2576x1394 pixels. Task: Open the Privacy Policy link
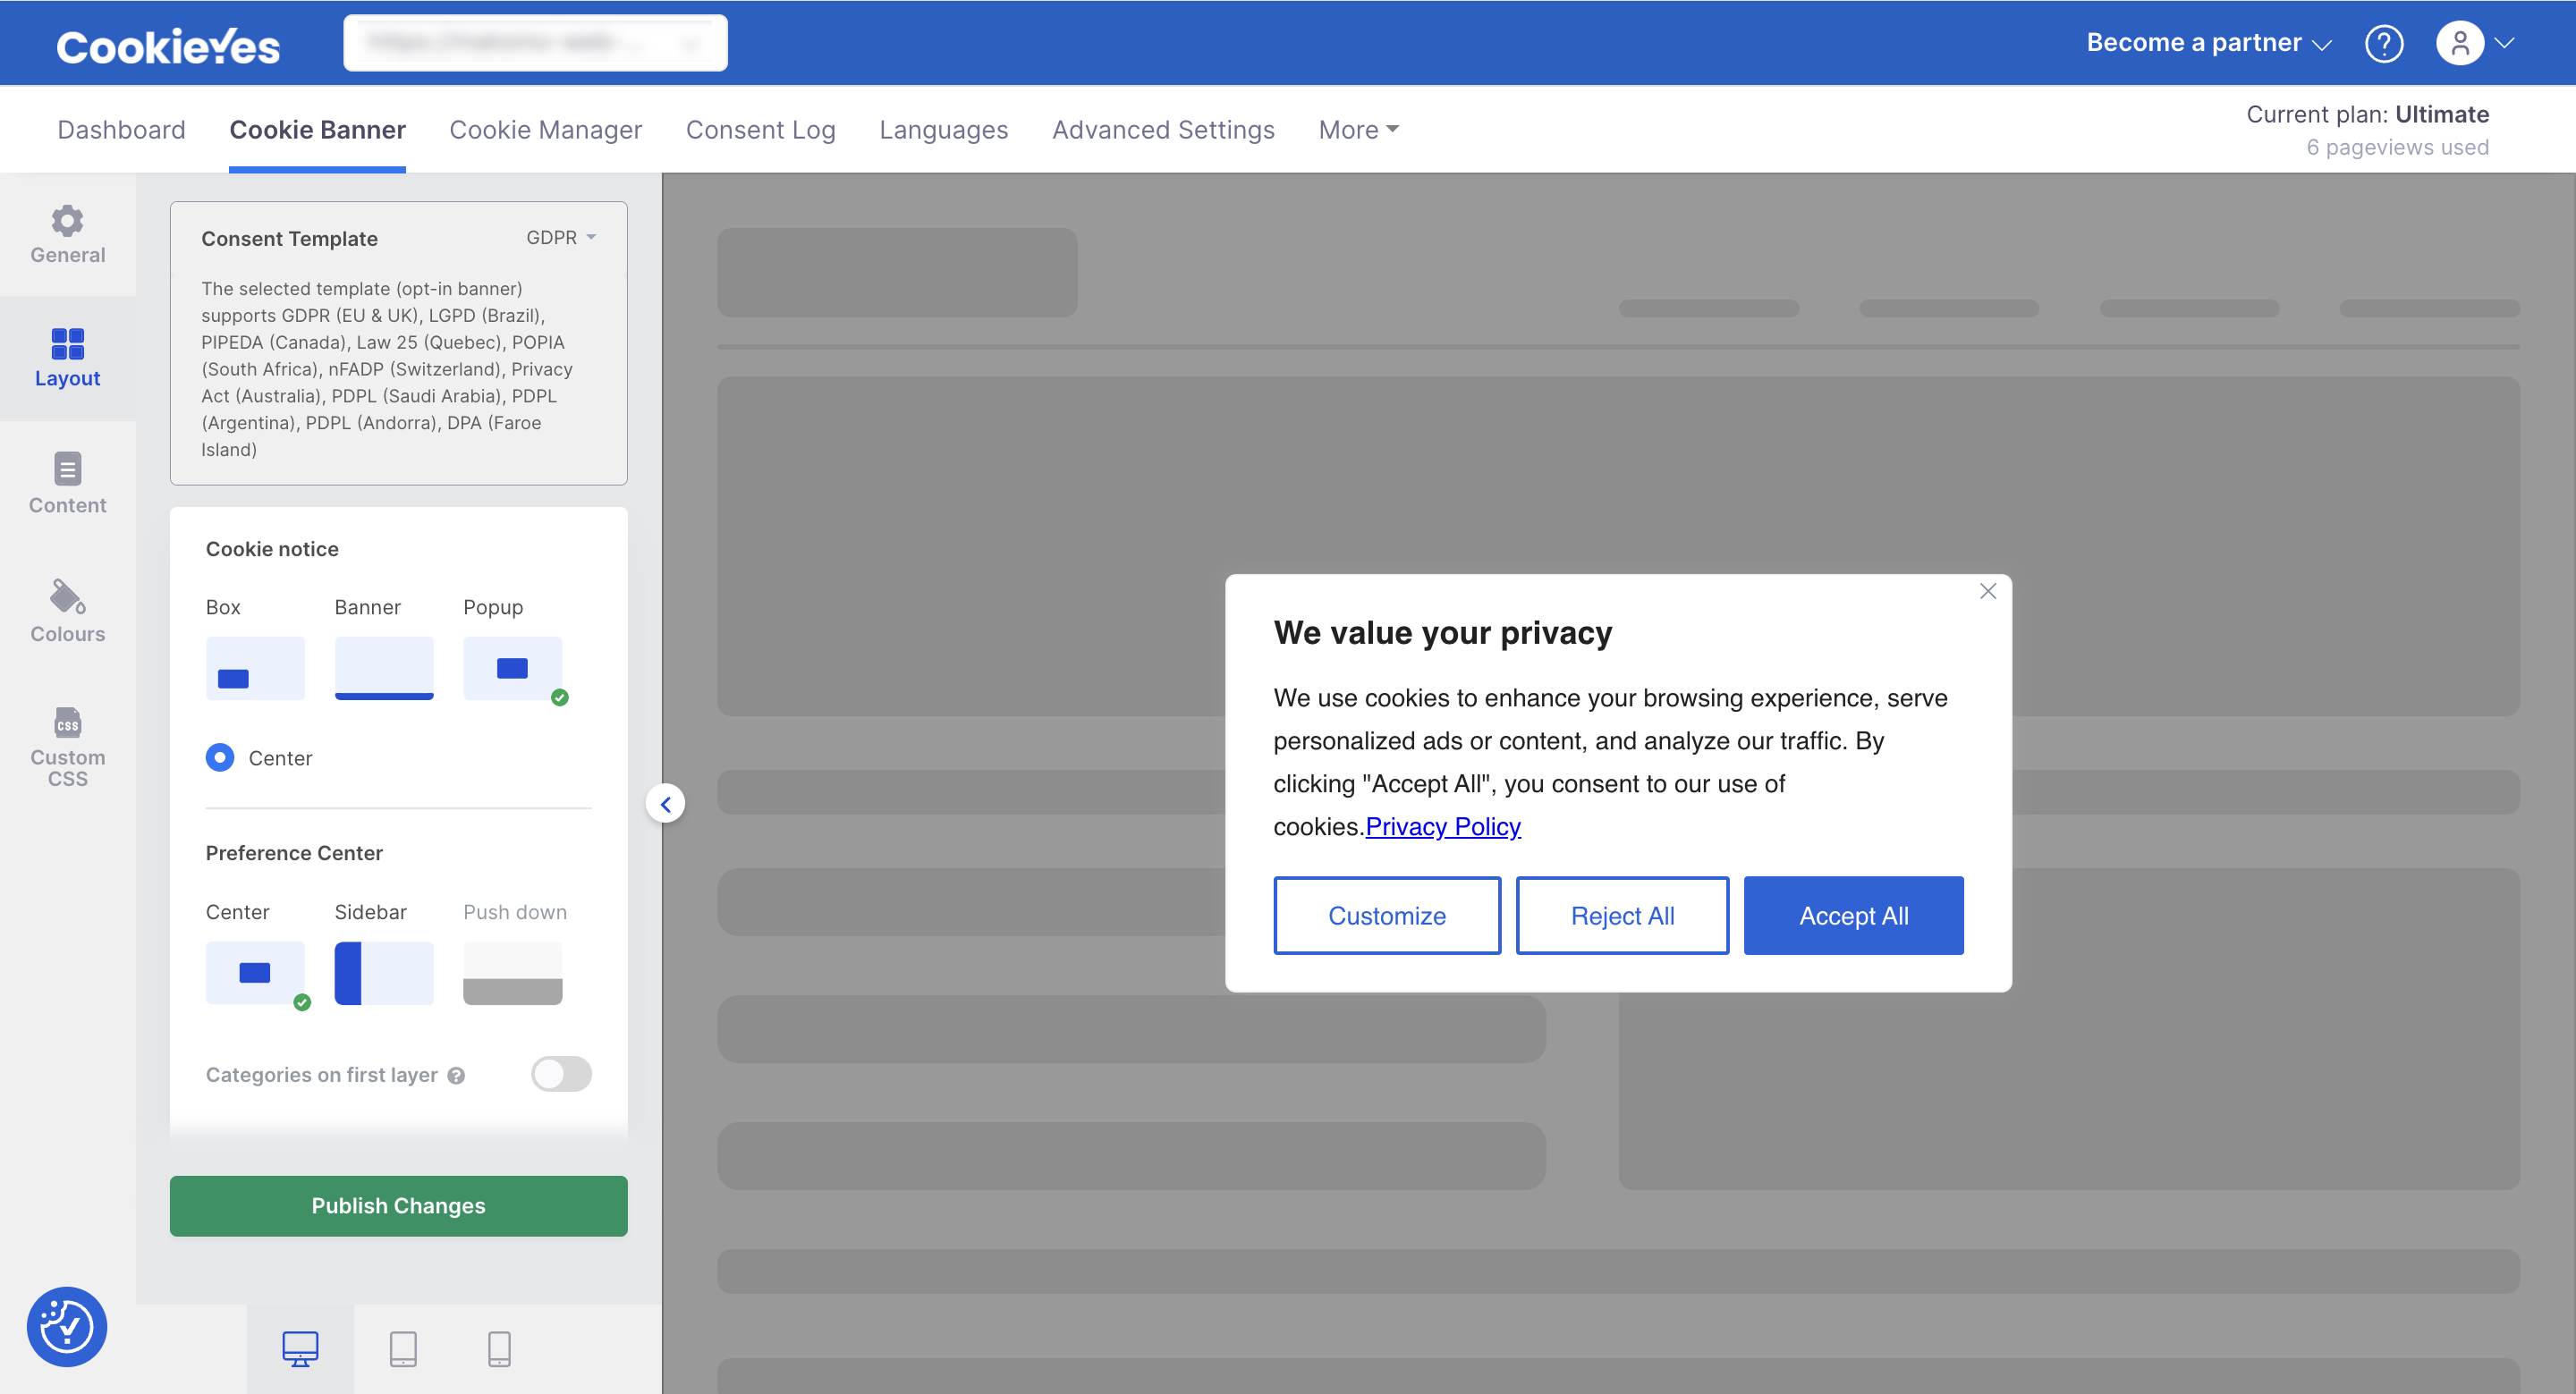[1442, 826]
